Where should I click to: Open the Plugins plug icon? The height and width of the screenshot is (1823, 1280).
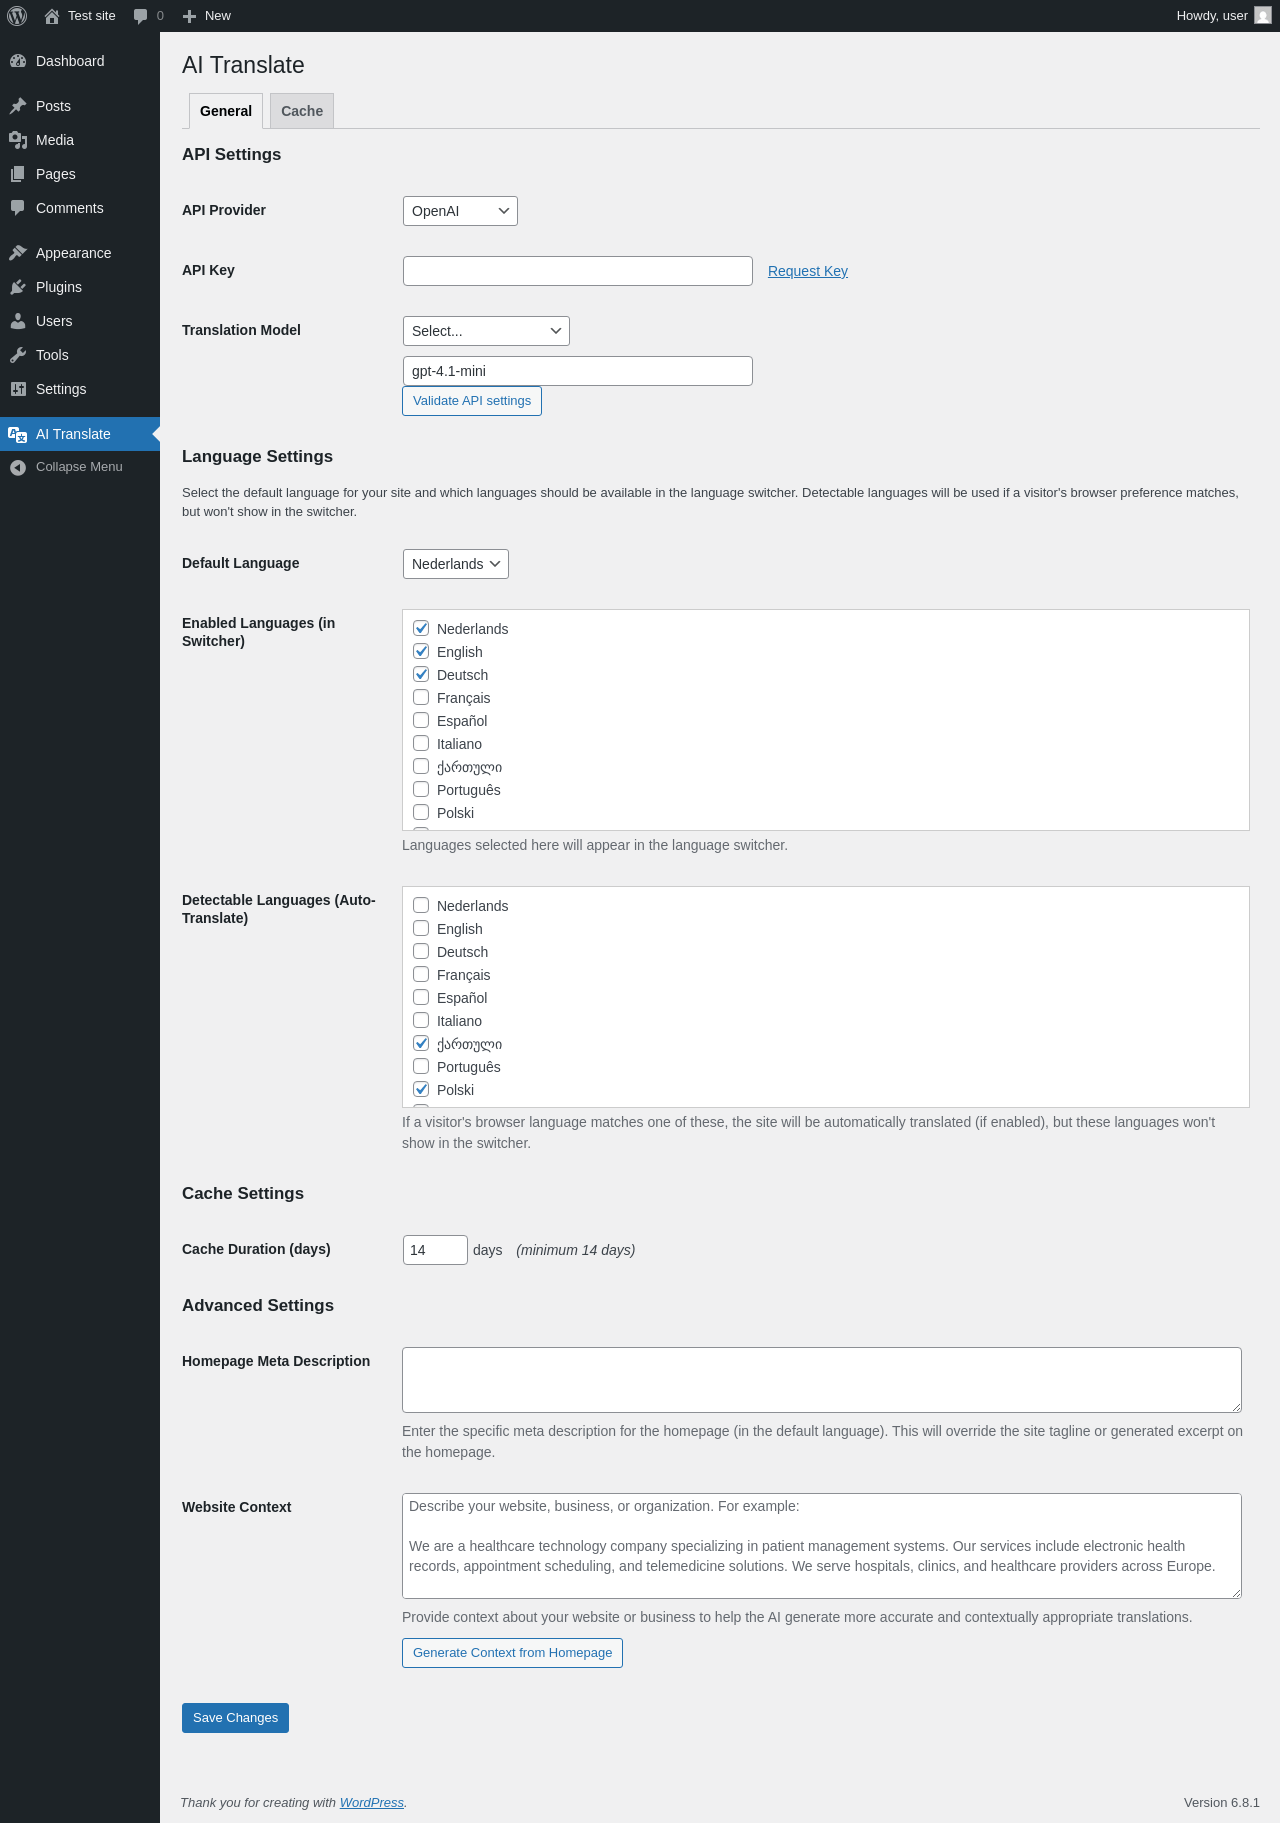coord(18,287)
